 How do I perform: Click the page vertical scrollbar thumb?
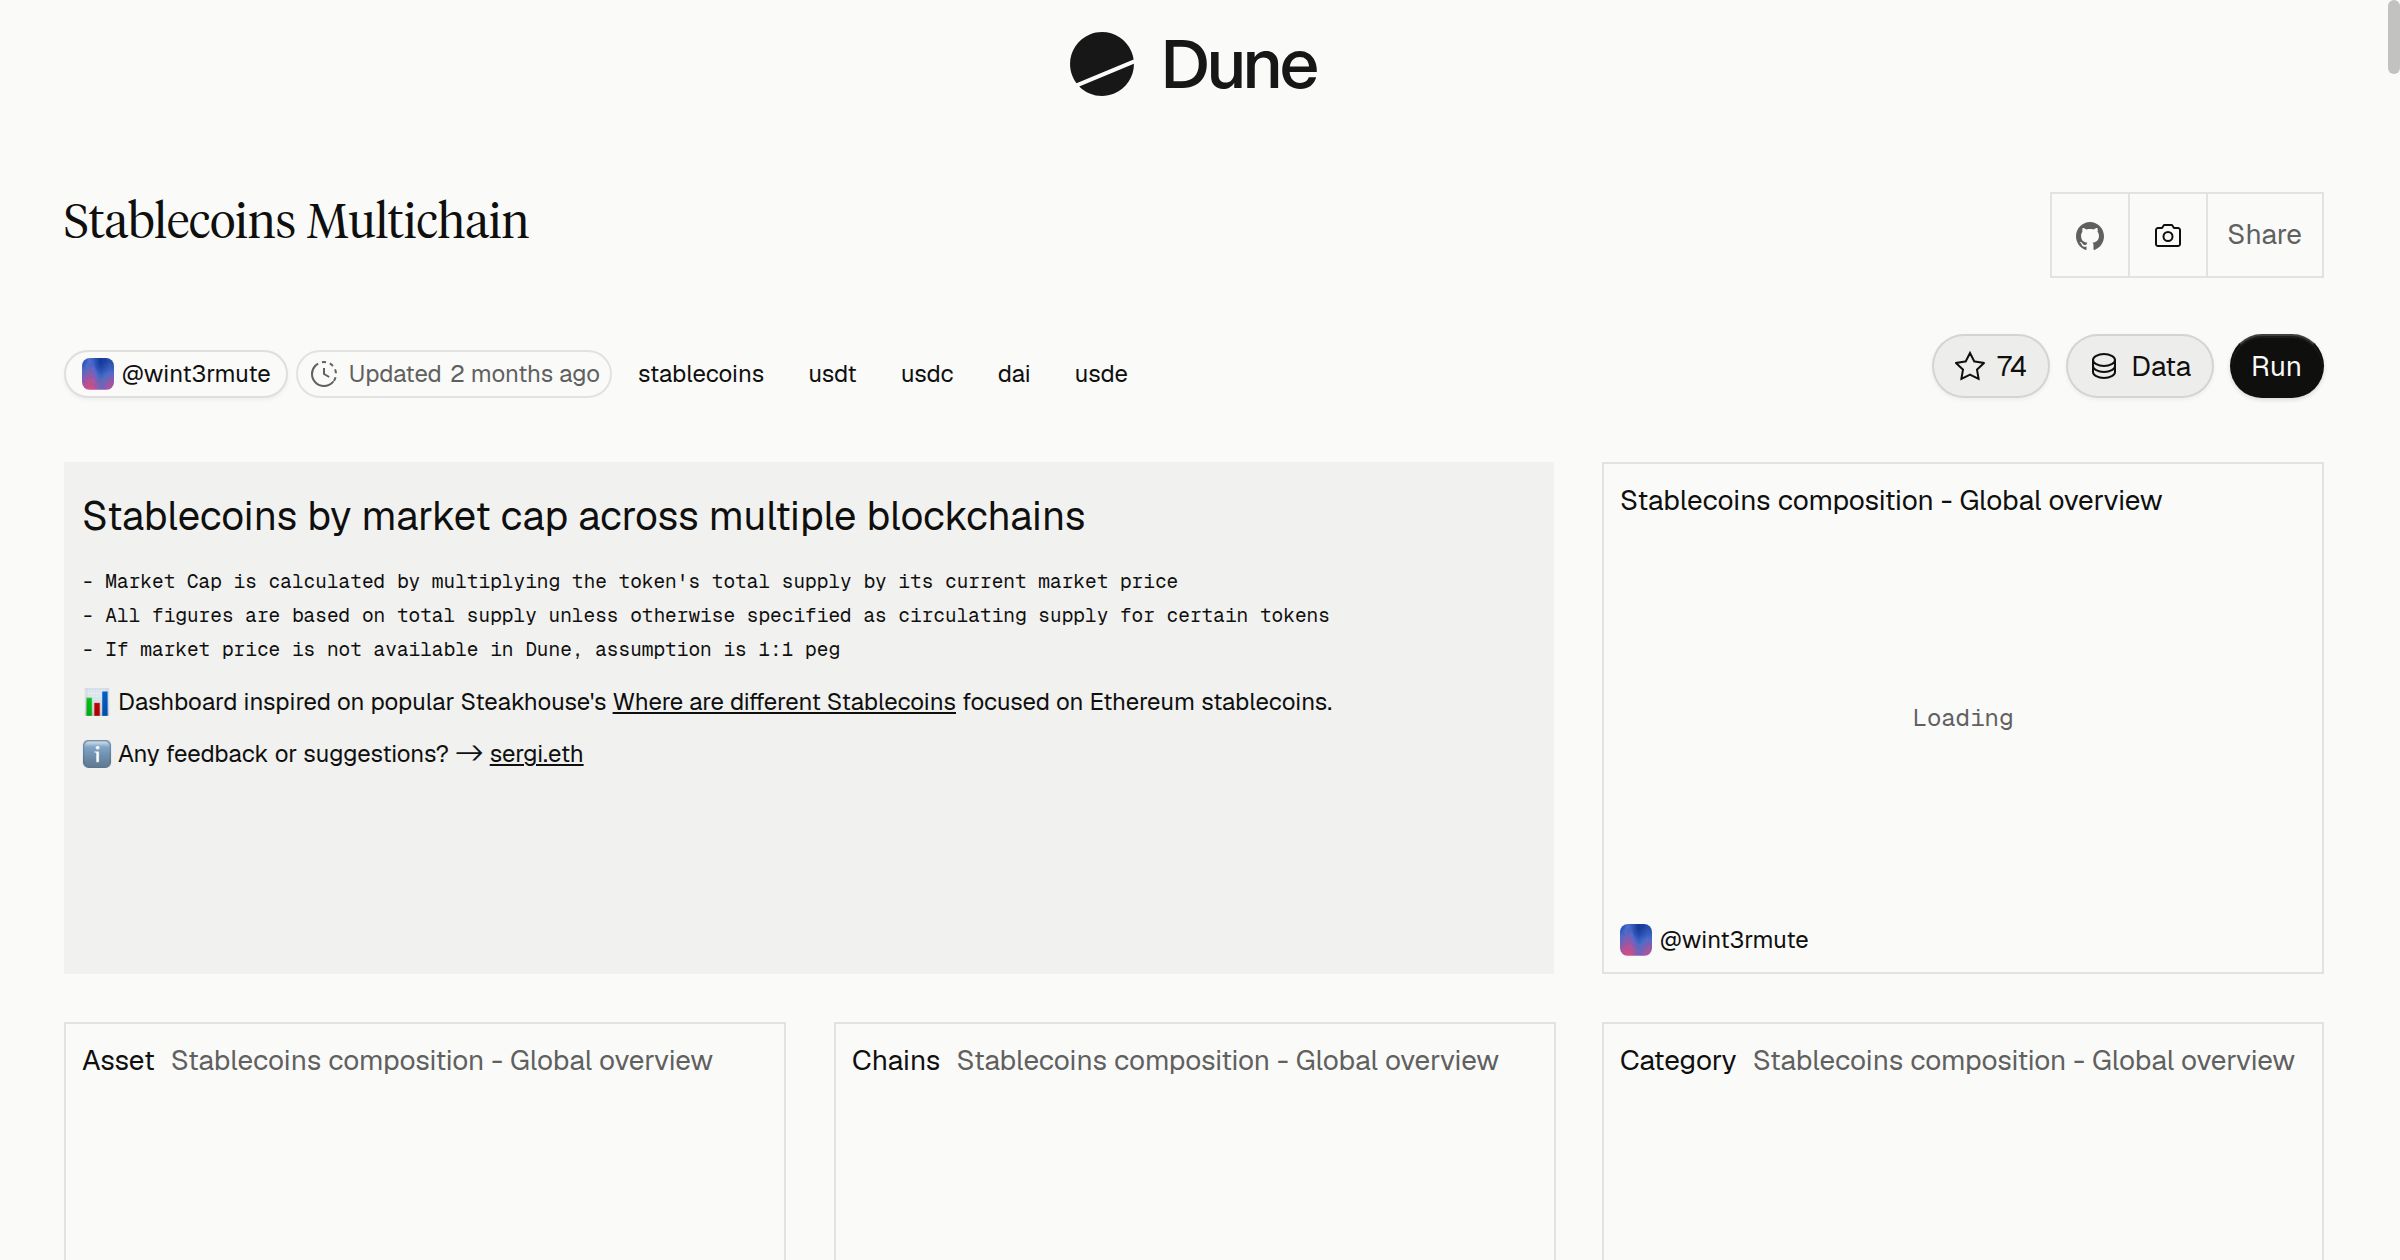(2392, 37)
